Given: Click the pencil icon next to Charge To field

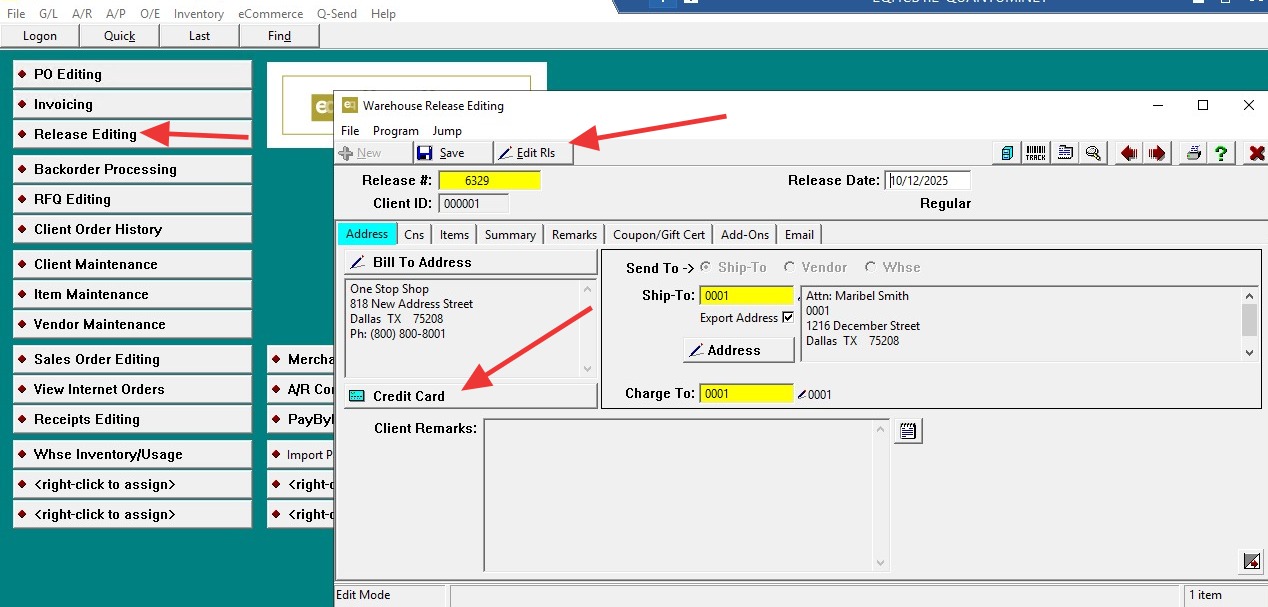Looking at the screenshot, I should tap(801, 394).
